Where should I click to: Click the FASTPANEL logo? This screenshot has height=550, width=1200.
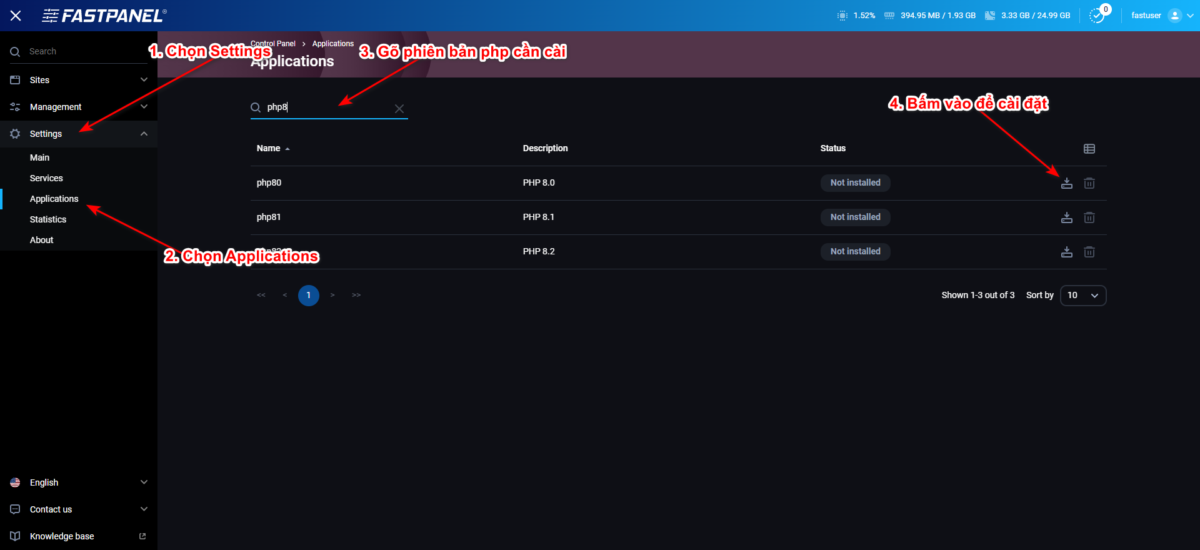click(x=104, y=16)
